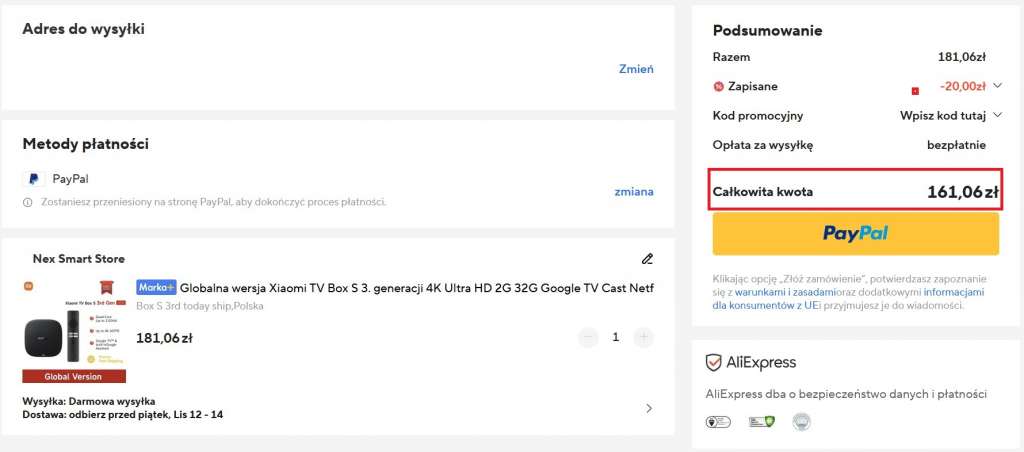This screenshot has height=452, width=1024.
Task: Click the Podsumowanie heading
Action: [767, 30]
